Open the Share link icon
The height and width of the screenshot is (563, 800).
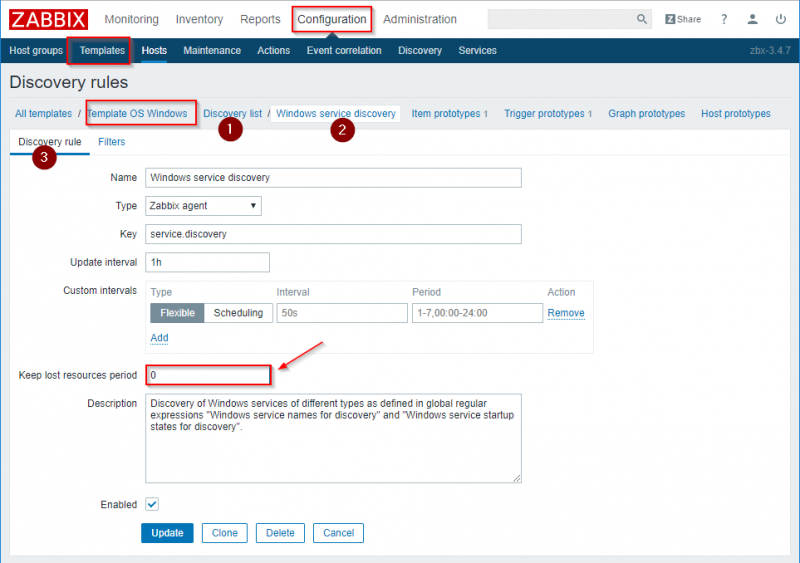(x=683, y=19)
